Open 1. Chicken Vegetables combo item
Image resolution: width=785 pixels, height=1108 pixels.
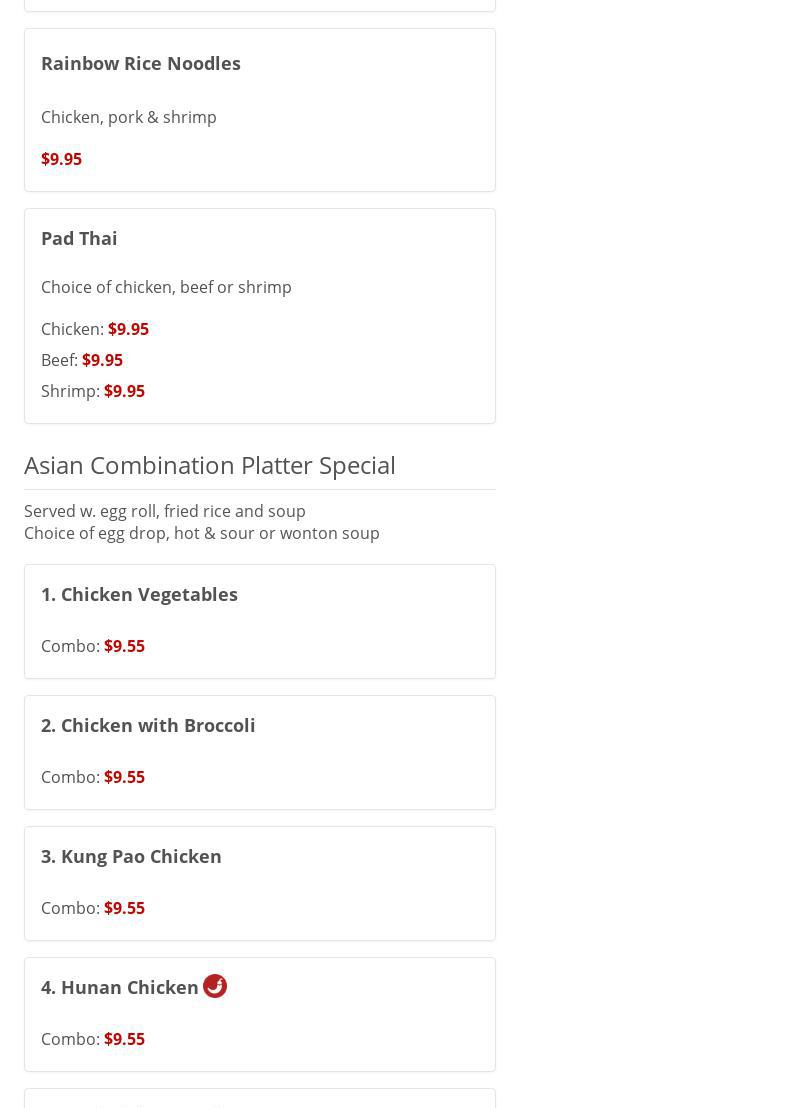[x=139, y=594]
